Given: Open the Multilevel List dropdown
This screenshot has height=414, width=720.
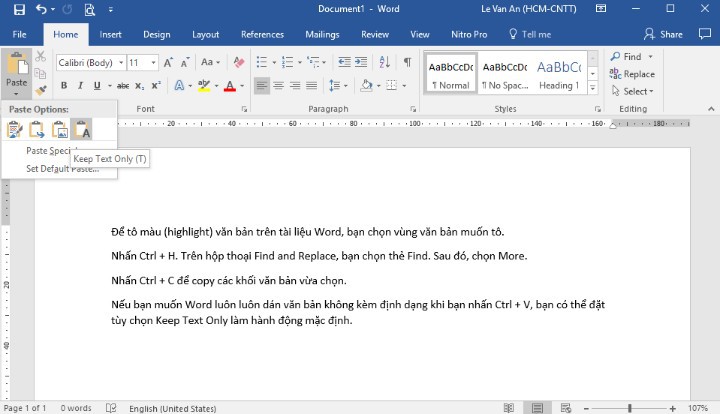Looking at the screenshot, I should (x=324, y=62).
